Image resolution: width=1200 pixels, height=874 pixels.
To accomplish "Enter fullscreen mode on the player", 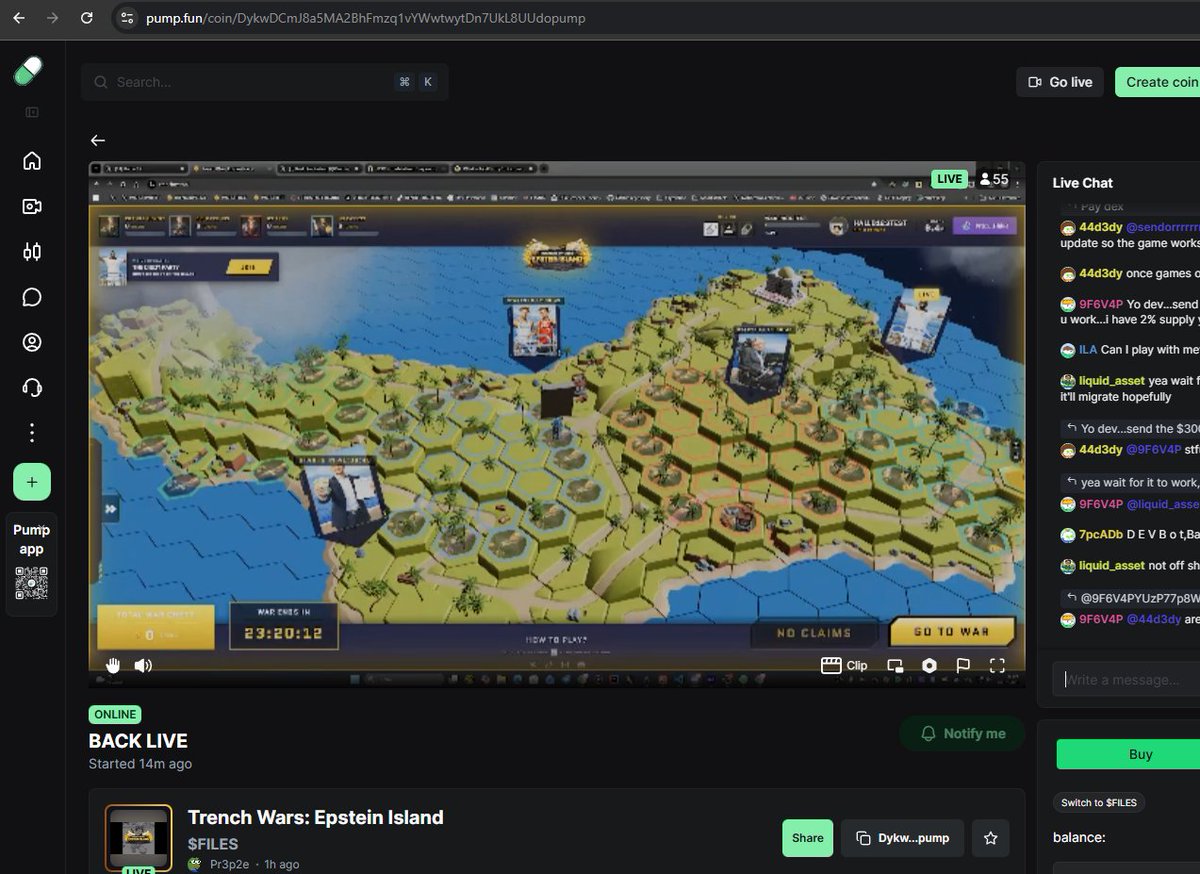I will (x=997, y=665).
